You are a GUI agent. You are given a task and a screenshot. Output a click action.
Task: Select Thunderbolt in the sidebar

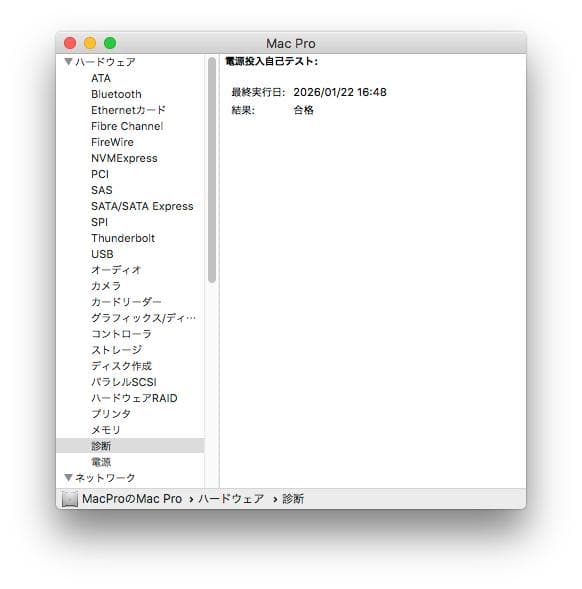[x=123, y=238]
